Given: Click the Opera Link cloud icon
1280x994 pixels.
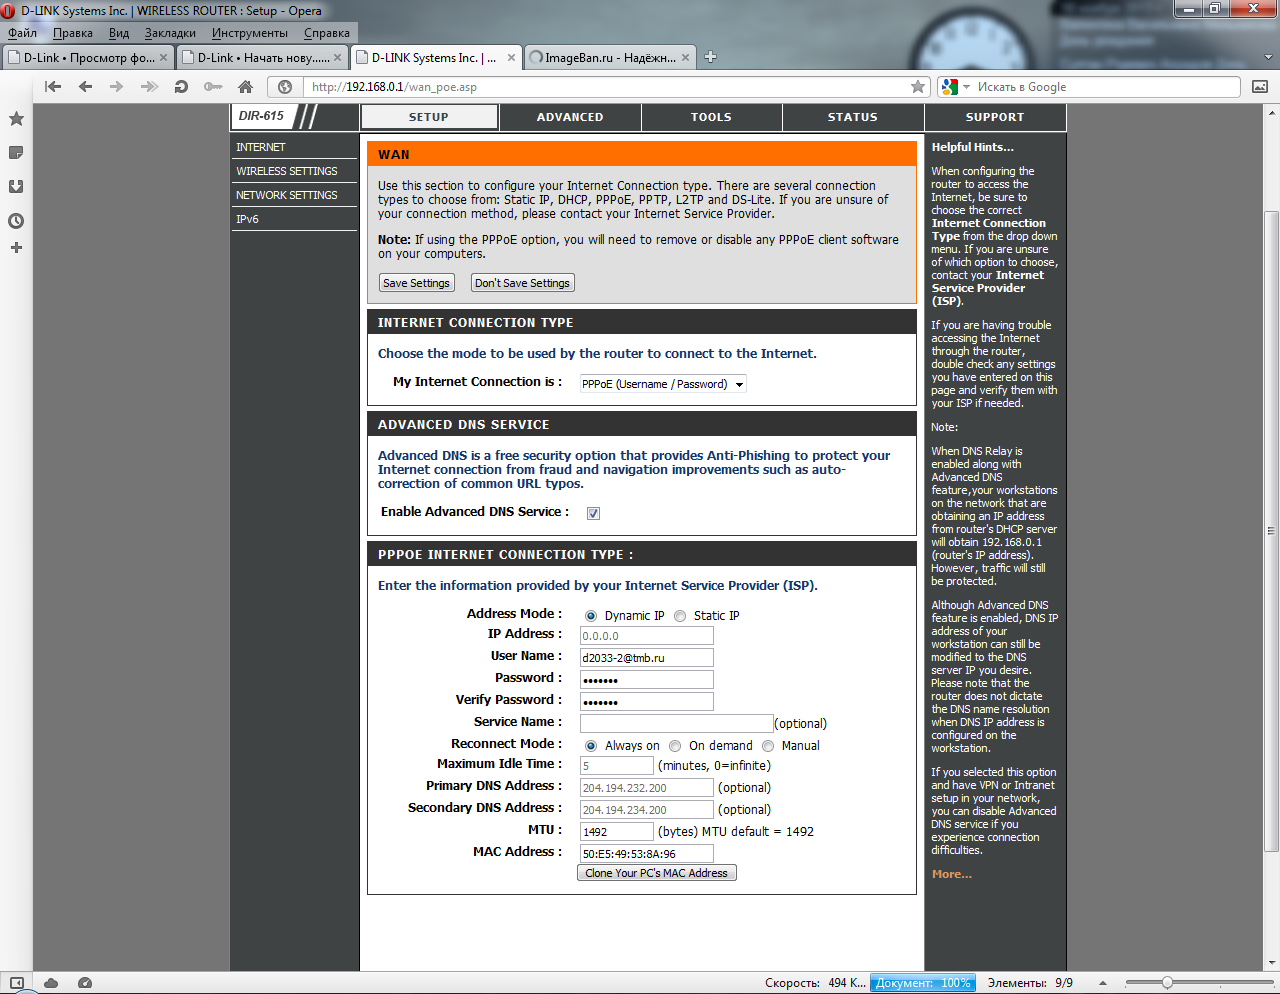Looking at the screenshot, I should [51, 983].
